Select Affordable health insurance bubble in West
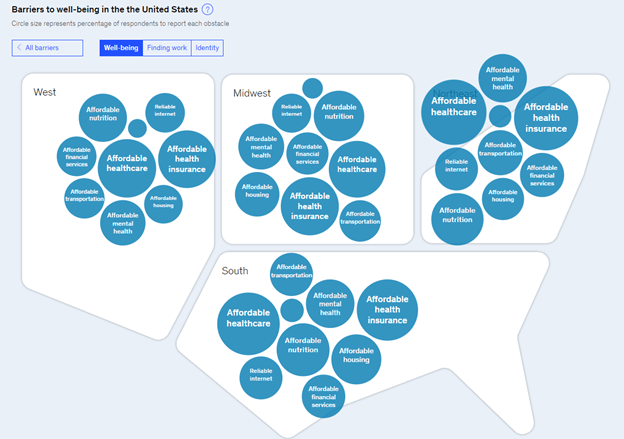This screenshot has height=439, width=624. pos(187,159)
